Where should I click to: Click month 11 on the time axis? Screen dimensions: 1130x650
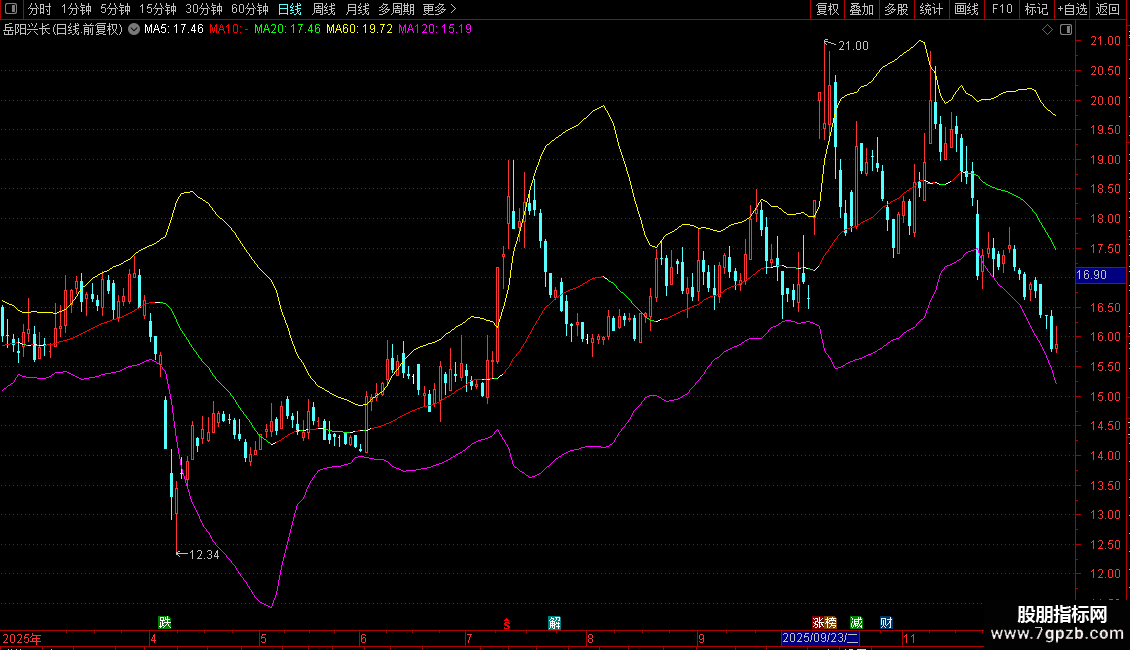coord(909,639)
